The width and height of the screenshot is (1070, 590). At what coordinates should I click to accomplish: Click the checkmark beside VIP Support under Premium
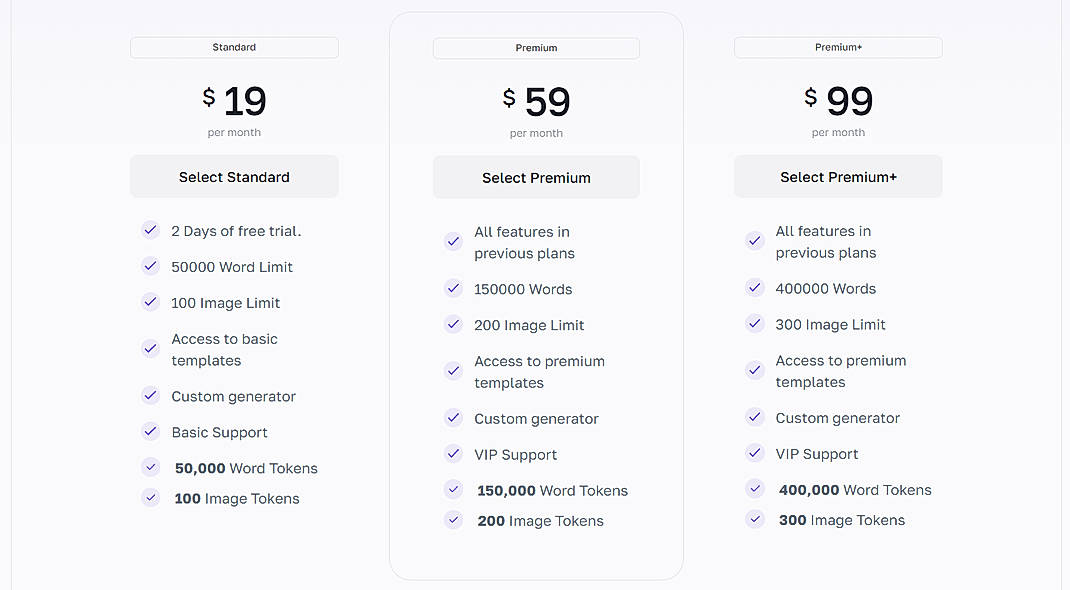tap(453, 453)
